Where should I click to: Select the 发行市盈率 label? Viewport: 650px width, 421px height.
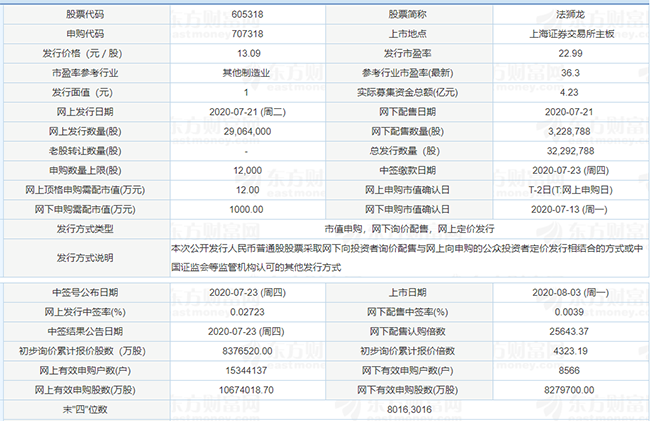pos(407,53)
